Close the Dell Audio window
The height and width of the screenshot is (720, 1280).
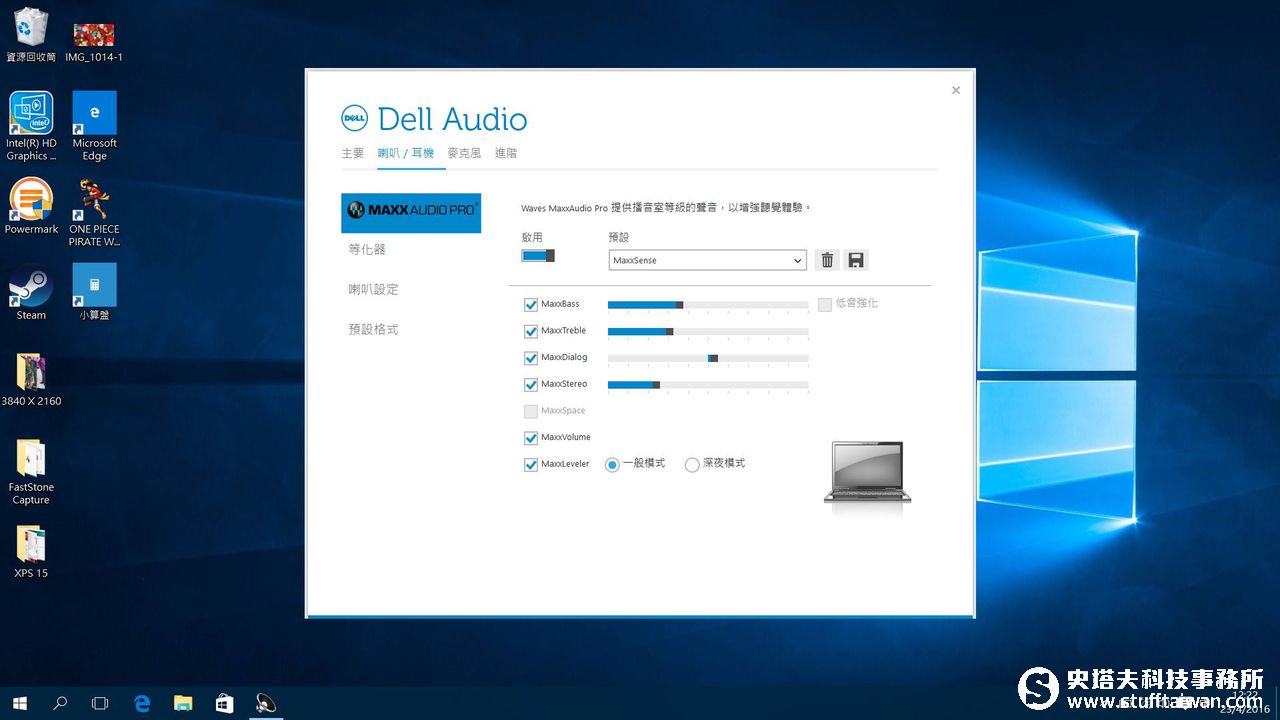tap(956, 90)
